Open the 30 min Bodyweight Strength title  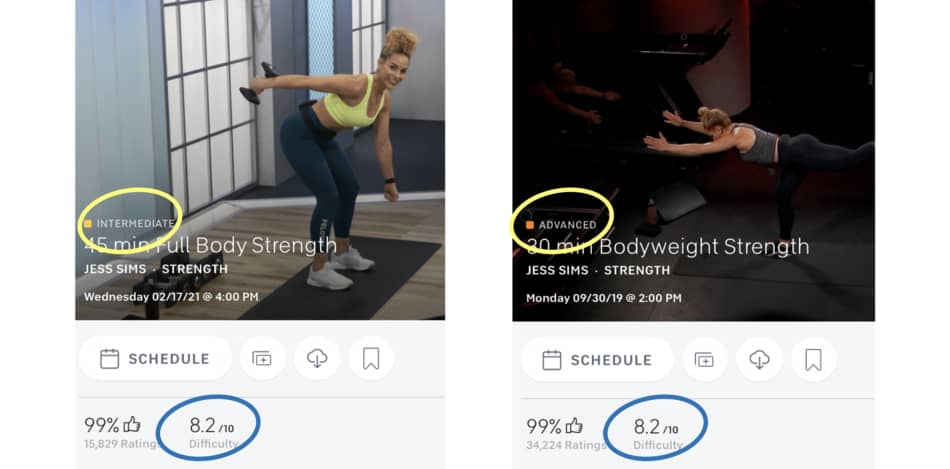point(668,247)
